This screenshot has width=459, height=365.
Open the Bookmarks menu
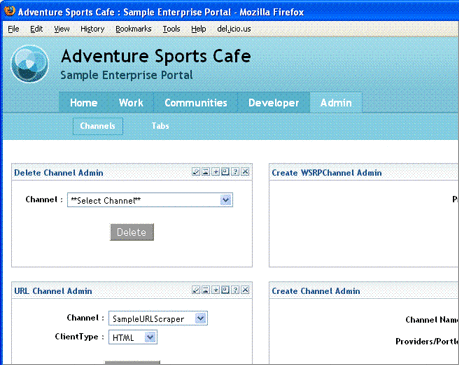pos(133,29)
